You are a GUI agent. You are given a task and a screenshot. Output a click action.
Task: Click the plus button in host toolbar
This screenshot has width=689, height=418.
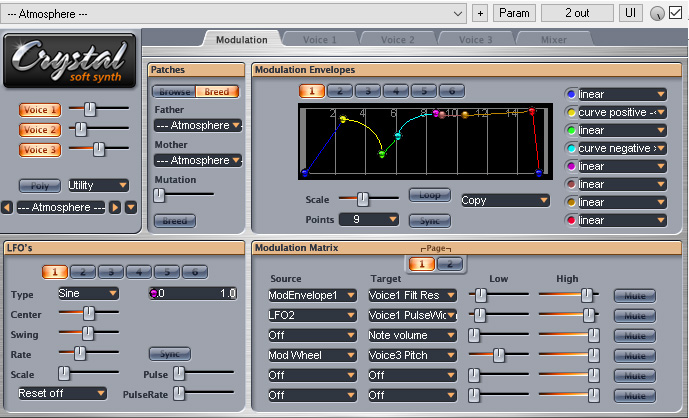(480, 14)
